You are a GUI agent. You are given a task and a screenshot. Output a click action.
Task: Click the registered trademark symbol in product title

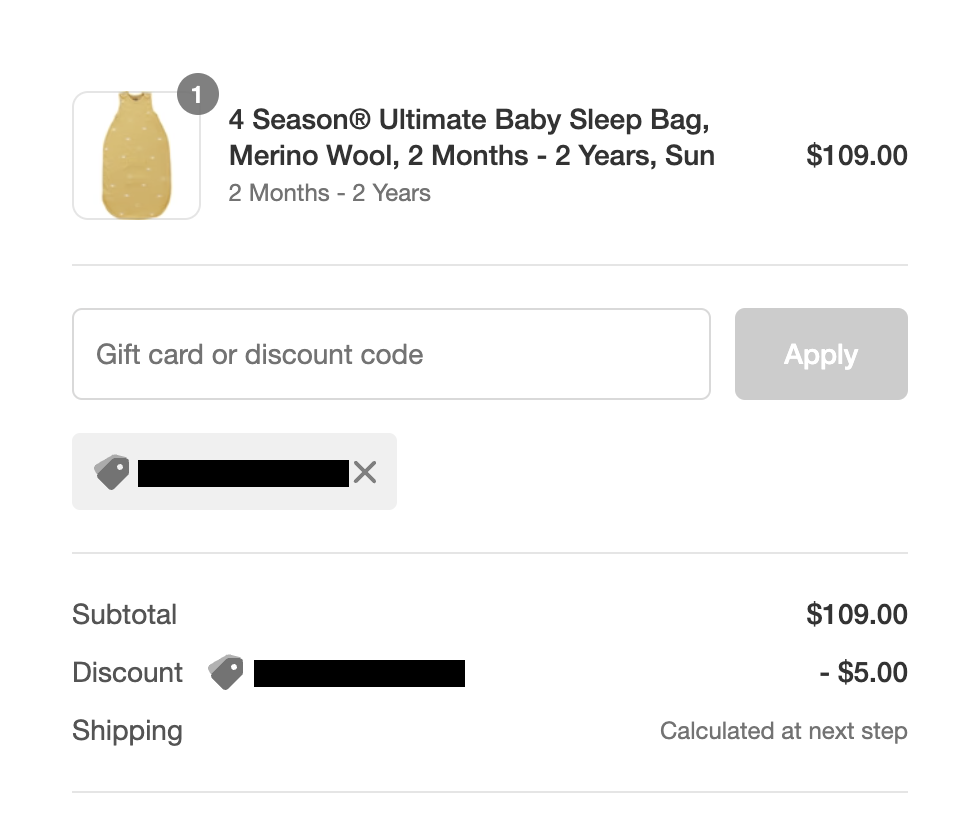359,121
